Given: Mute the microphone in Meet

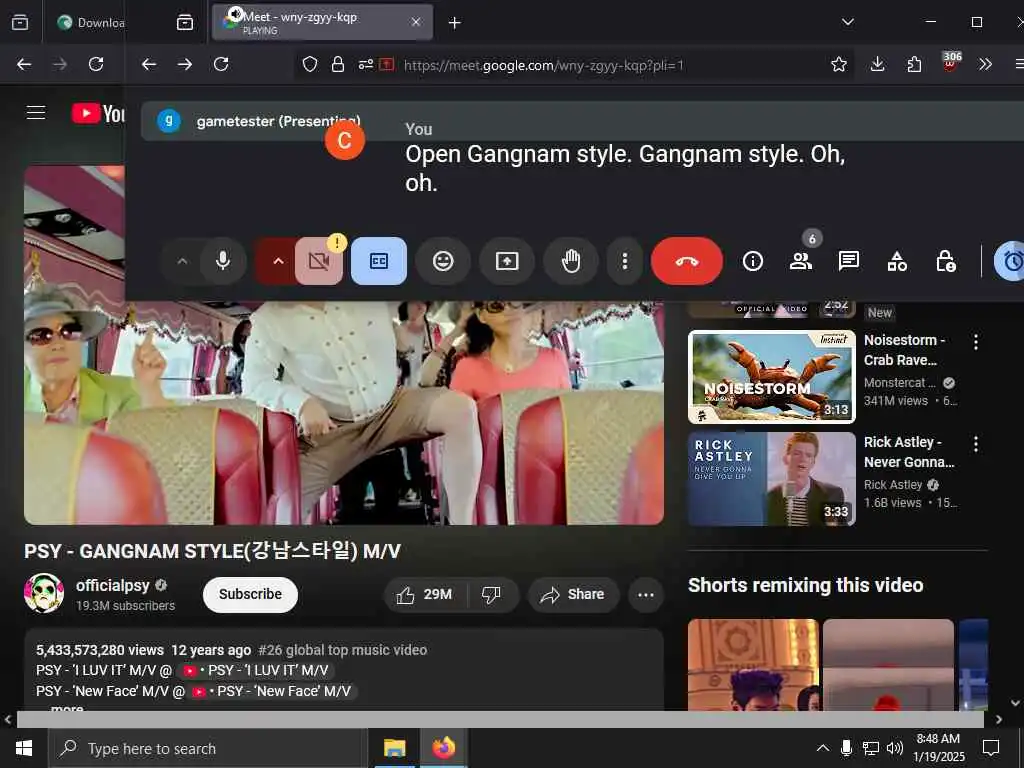Looking at the screenshot, I should pos(223,261).
